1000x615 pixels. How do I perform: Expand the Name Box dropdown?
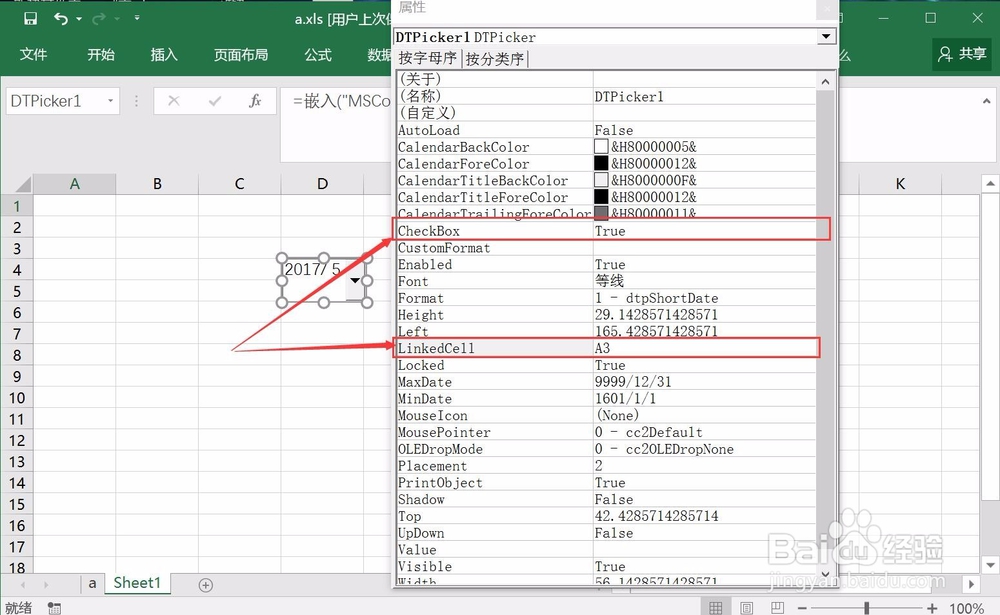110,101
